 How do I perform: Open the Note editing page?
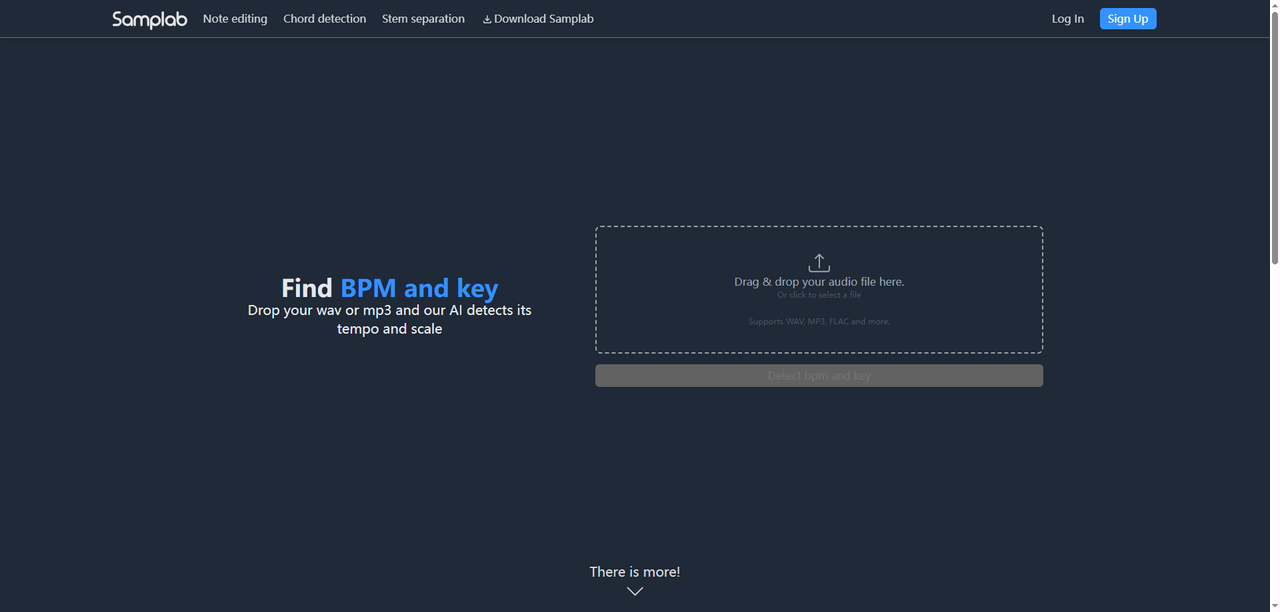pos(235,19)
